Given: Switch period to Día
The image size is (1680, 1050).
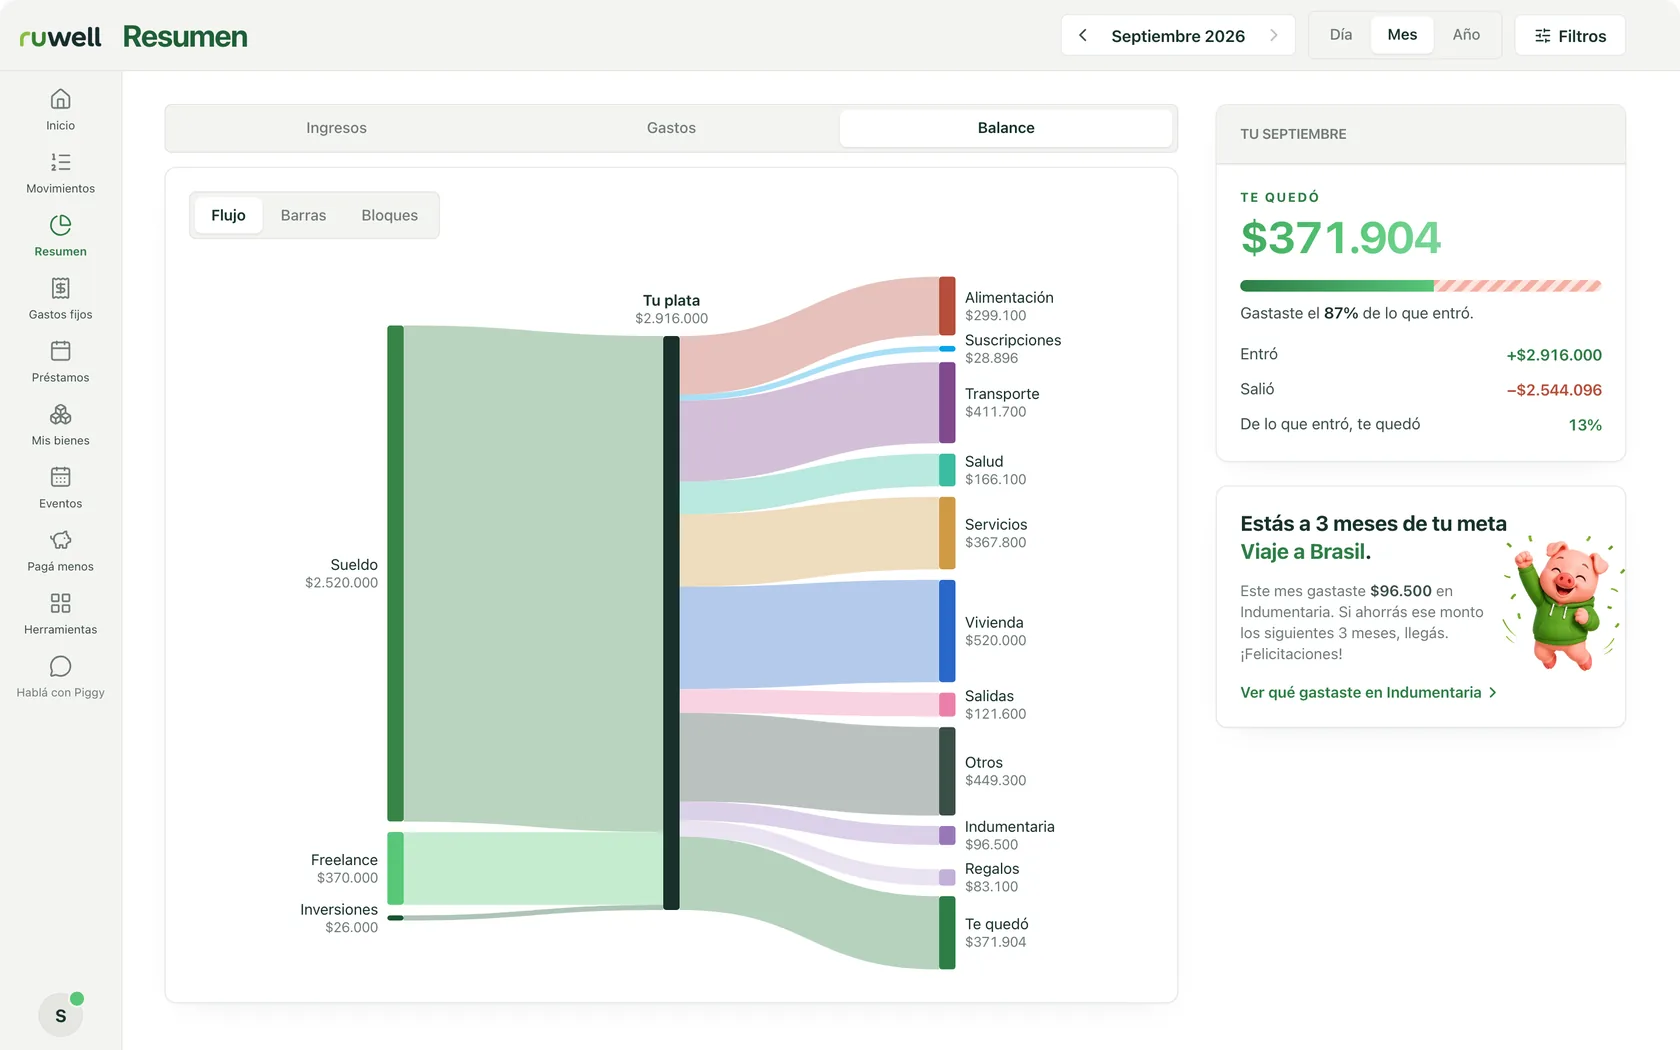Looking at the screenshot, I should coord(1341,35).
